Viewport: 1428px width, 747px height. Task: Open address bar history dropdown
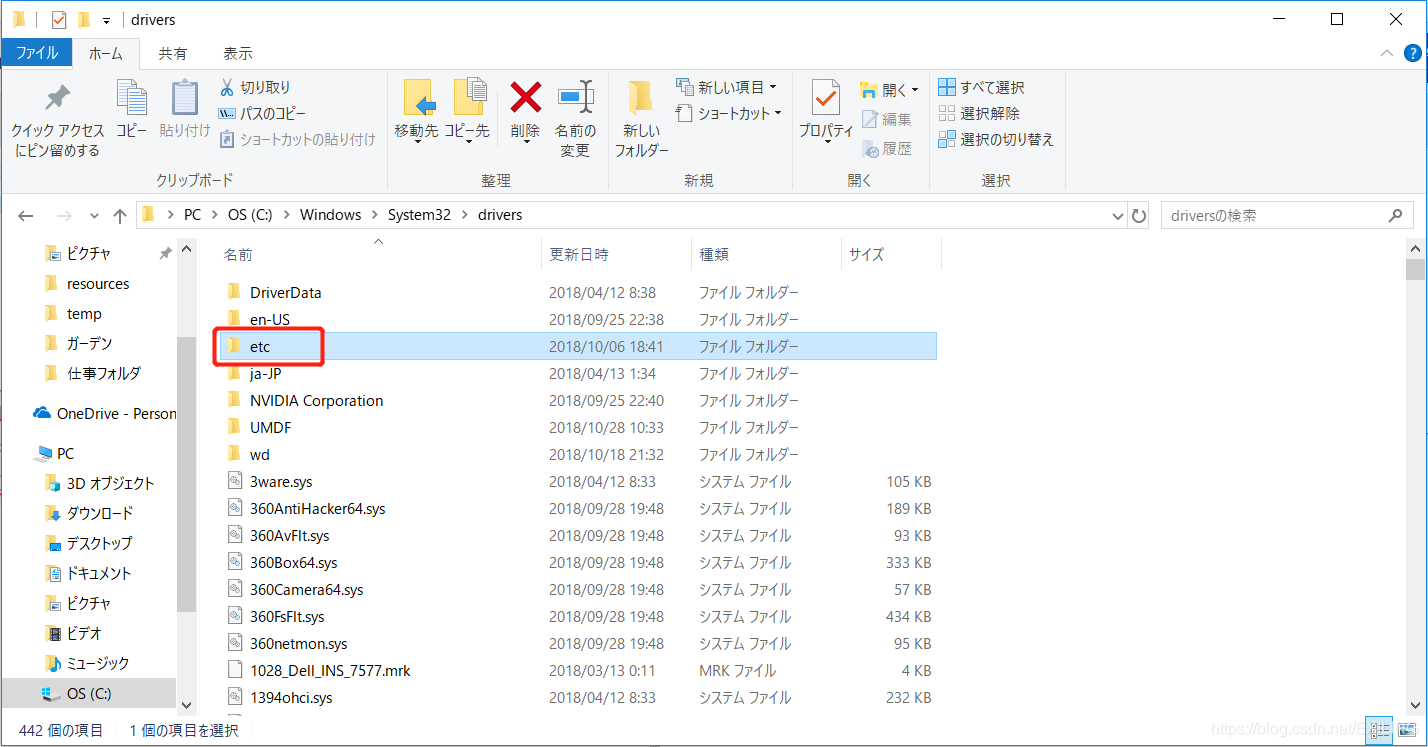pyautogui.click(x=1118, y=215)
